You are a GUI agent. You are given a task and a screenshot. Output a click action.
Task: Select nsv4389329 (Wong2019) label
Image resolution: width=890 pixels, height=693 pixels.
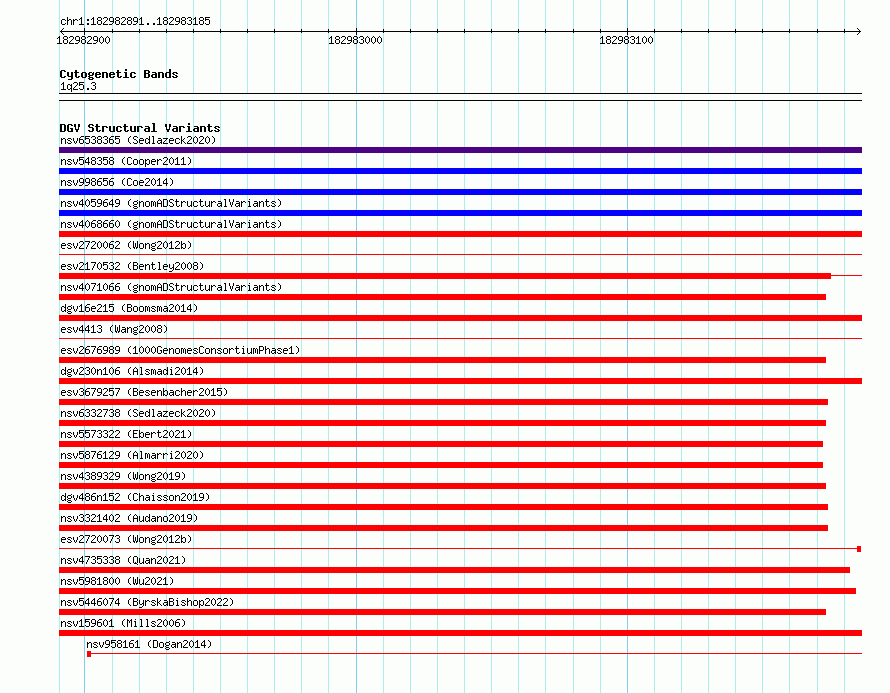(x=123, y=476)
